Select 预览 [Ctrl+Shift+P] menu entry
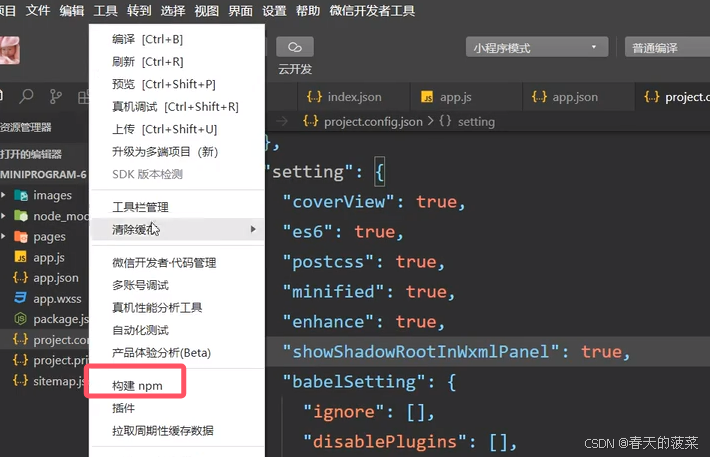This screenshot has height=457, width=710. click(x=177, y=84)
